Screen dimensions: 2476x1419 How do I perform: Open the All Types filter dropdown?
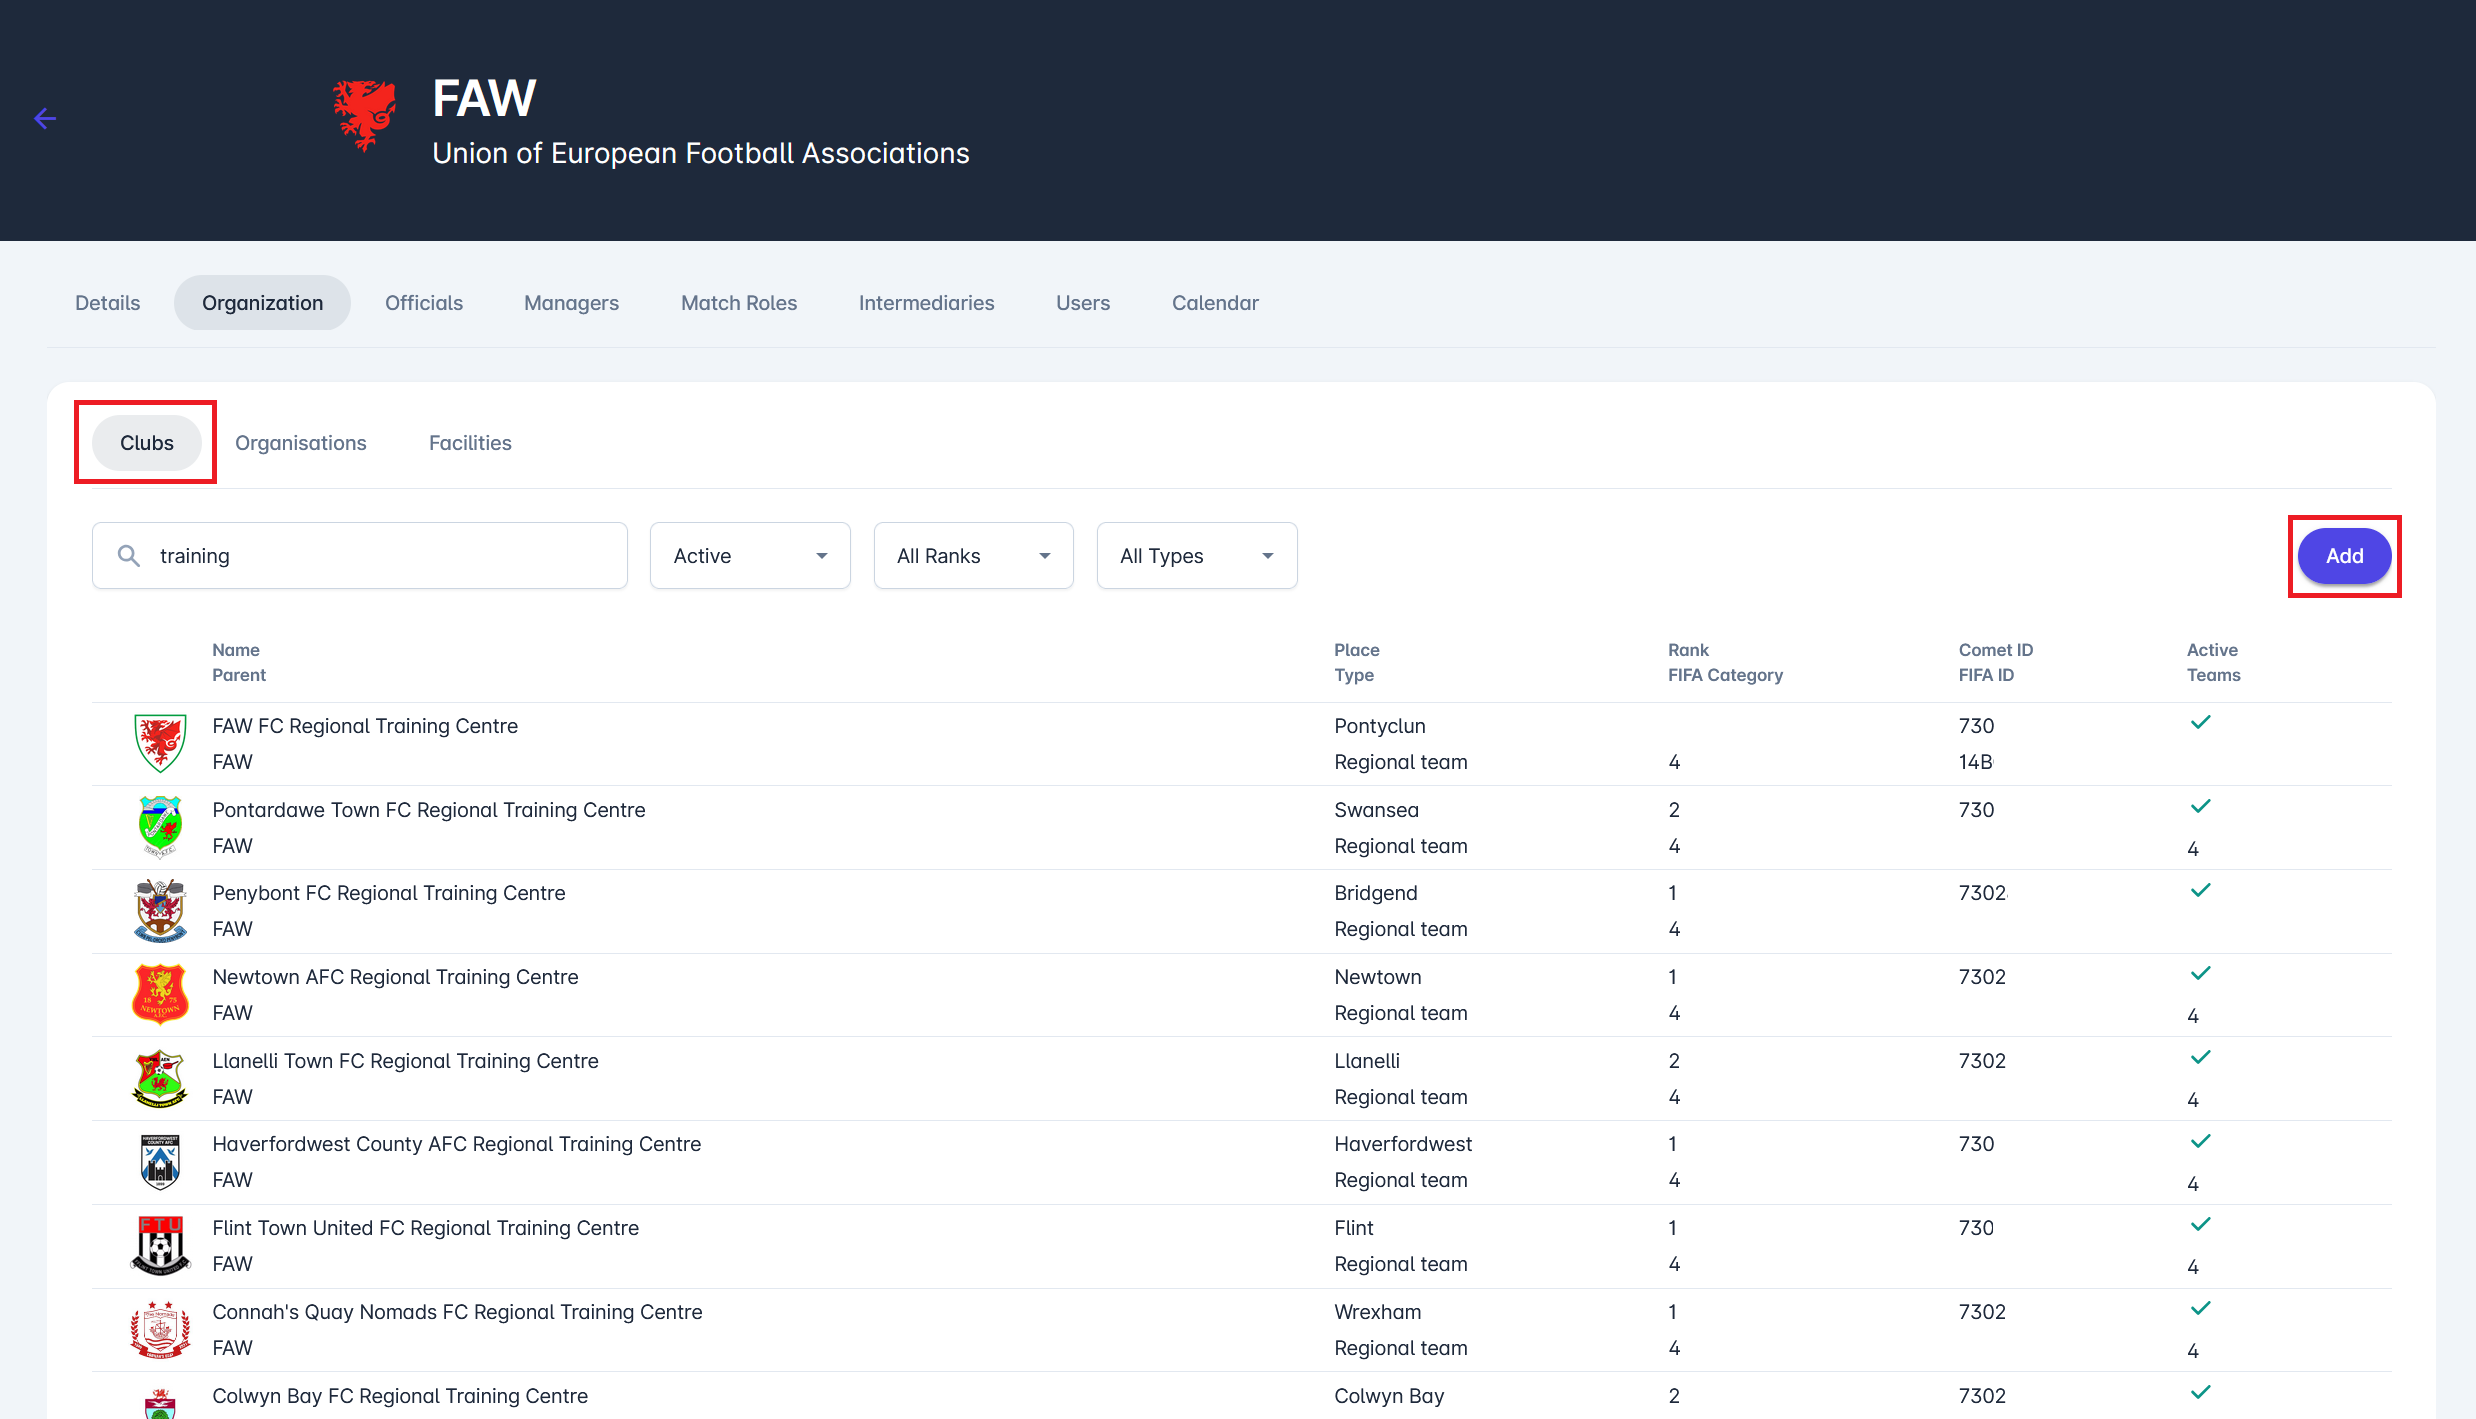1196,556
